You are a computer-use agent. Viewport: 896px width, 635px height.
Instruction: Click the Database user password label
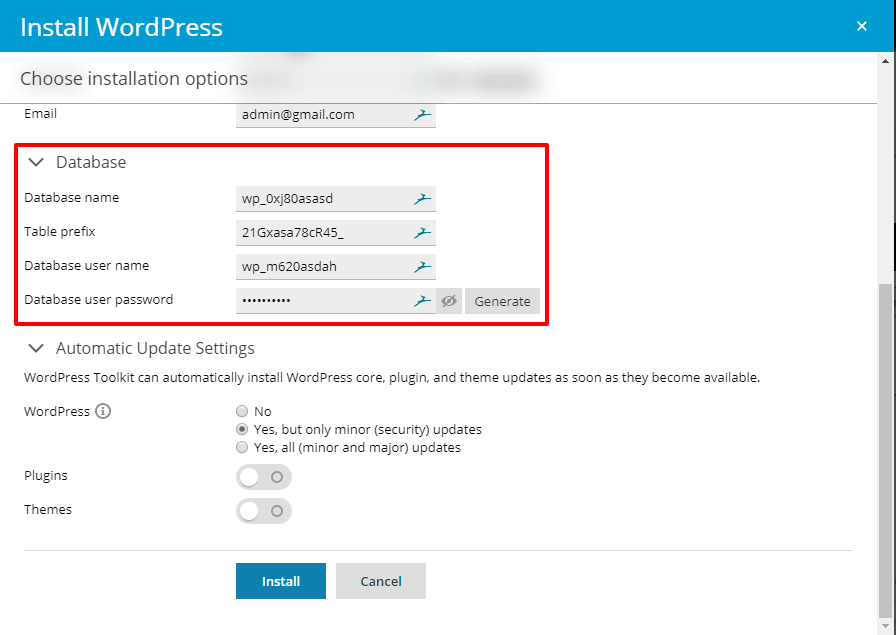click(98, 299)
